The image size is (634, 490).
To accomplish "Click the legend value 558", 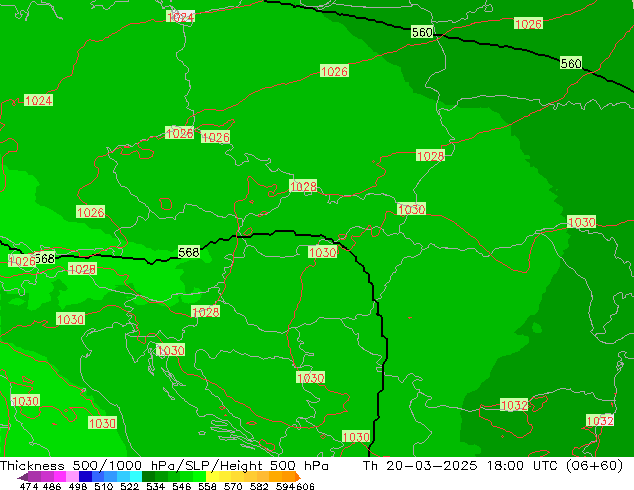I will click(207, 486).
